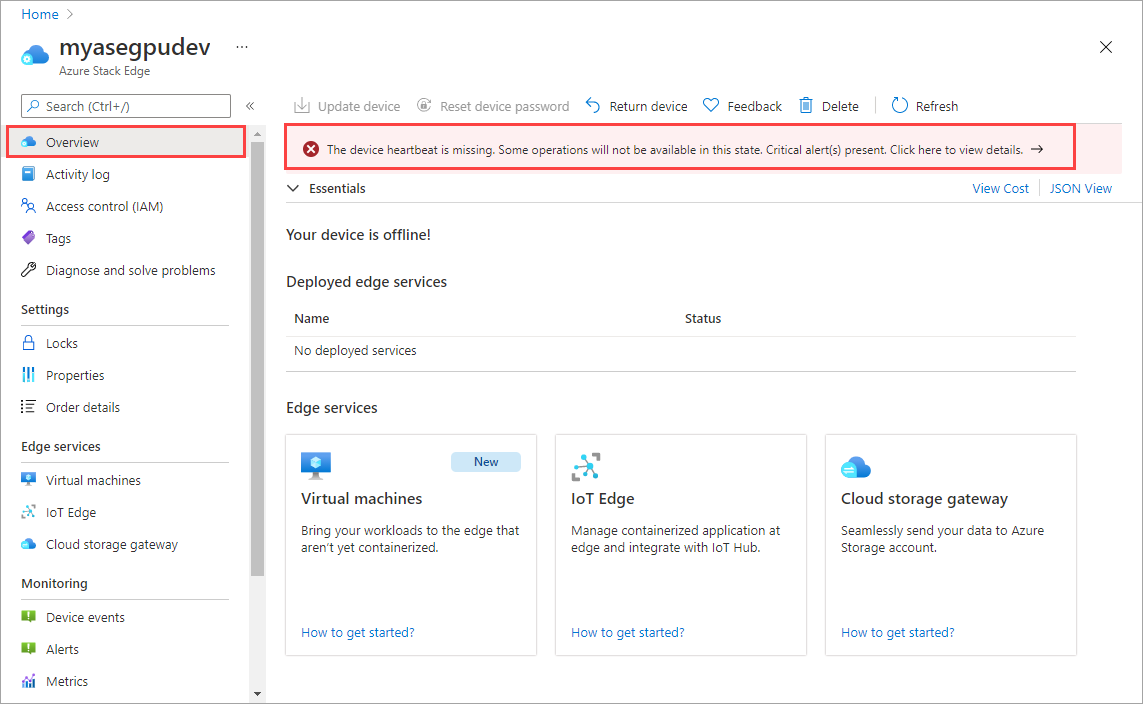The height and width of the screenshot is (704, 1143).
Task: Click the Feedback heart icon
Action: [711, 106]
